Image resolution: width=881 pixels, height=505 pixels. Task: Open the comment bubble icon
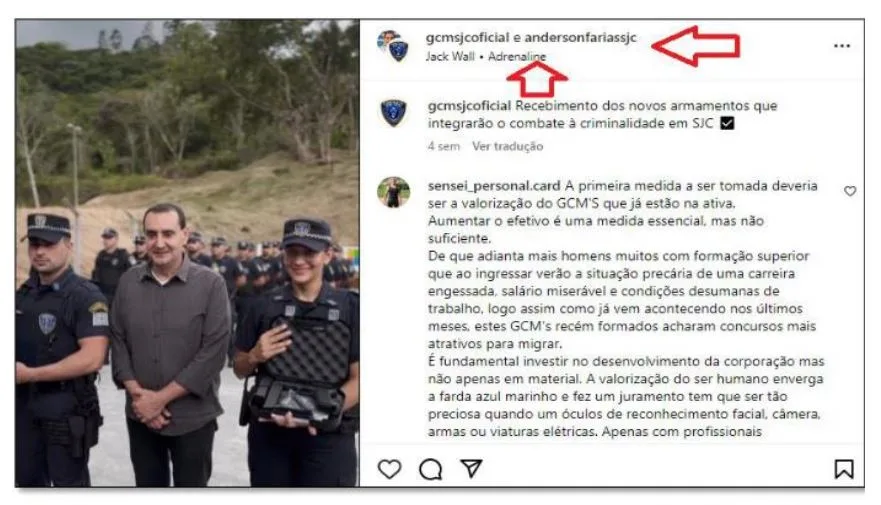(x=430, y=469)
